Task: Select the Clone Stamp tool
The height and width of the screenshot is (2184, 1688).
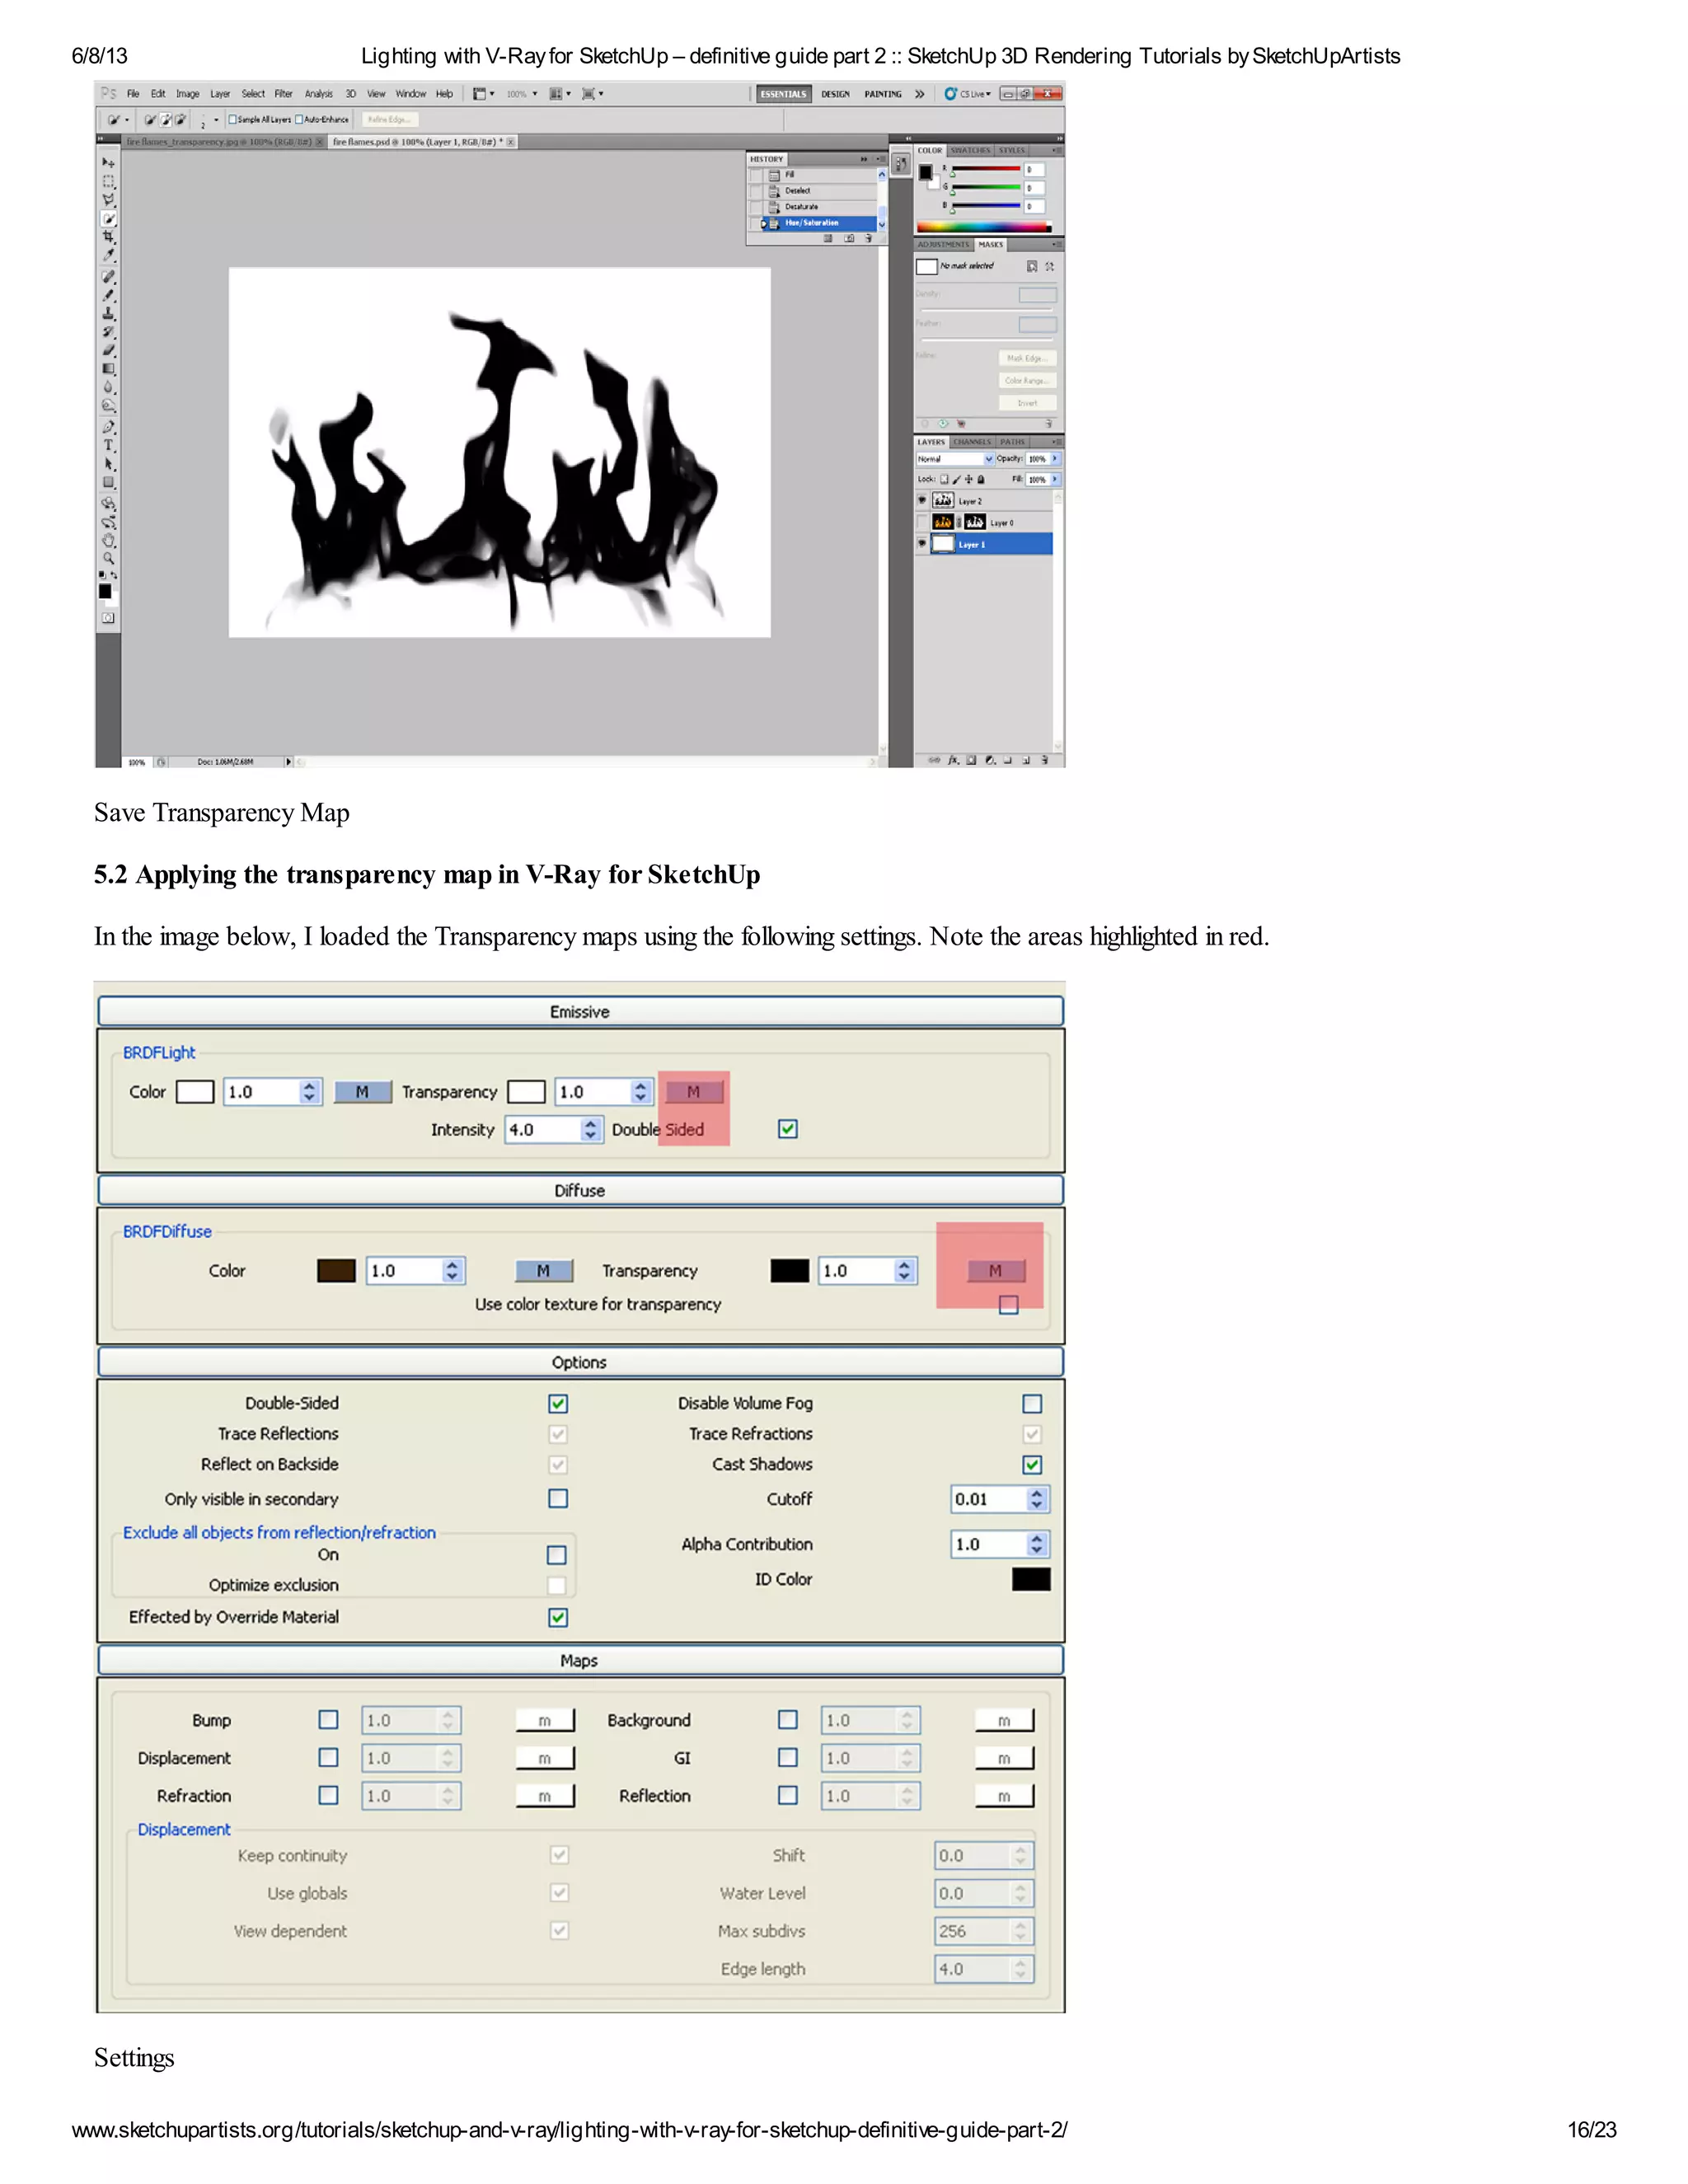Action: 108,313
